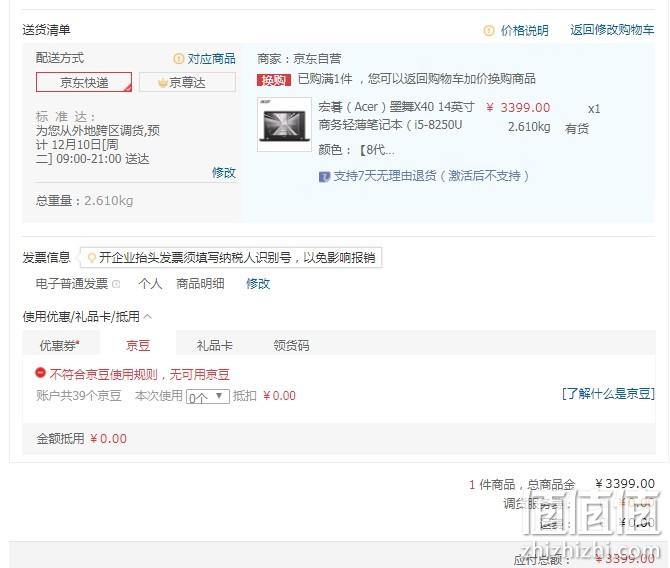Click the 账户共39个京豆 text
This screenshot has width=670, height=568.
(79, 396)
